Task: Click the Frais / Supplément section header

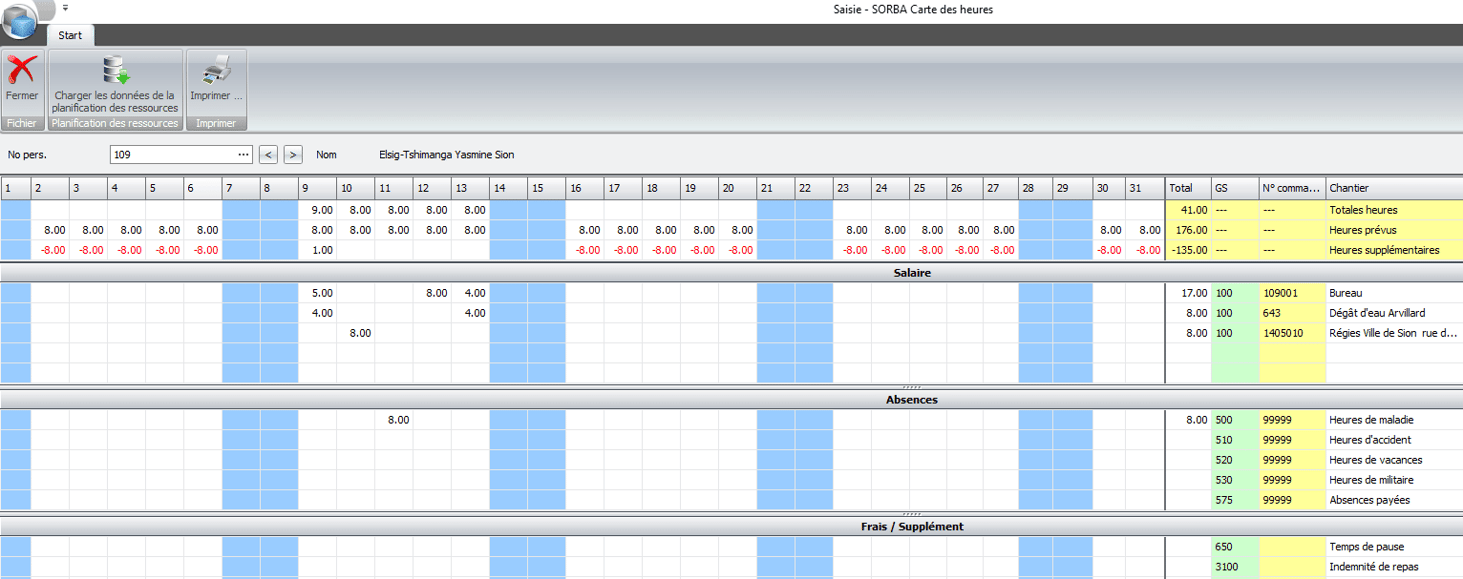Action: click(912, 526)
